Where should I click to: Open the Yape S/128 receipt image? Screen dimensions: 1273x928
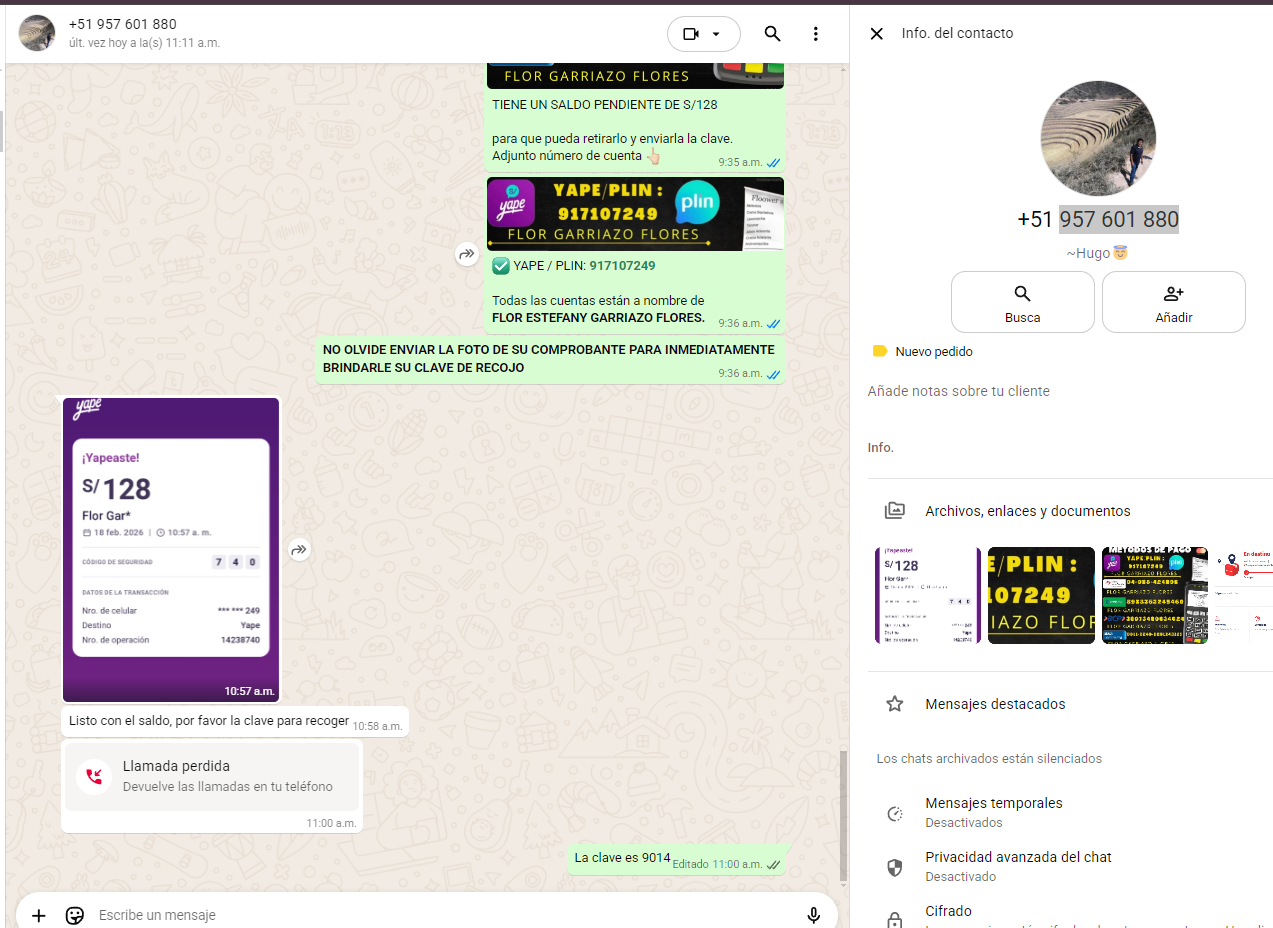171,548
